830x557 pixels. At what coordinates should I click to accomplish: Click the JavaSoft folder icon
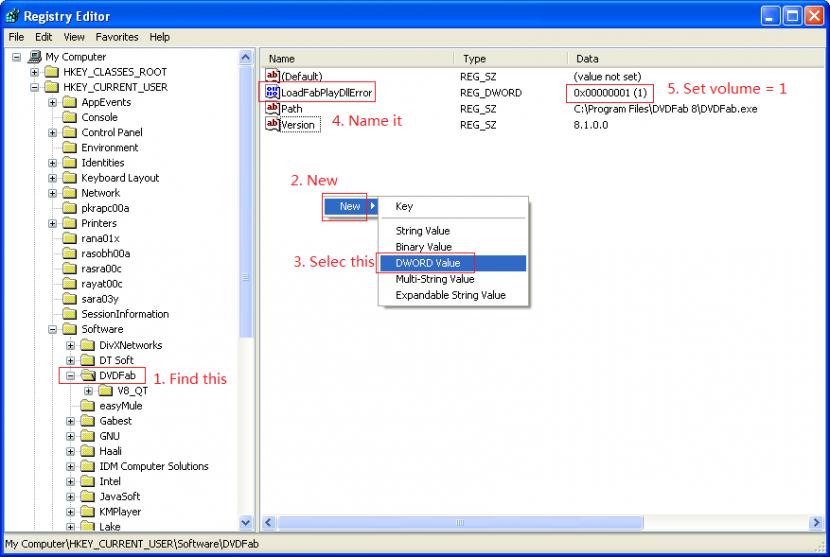click(x=88, y=497)
